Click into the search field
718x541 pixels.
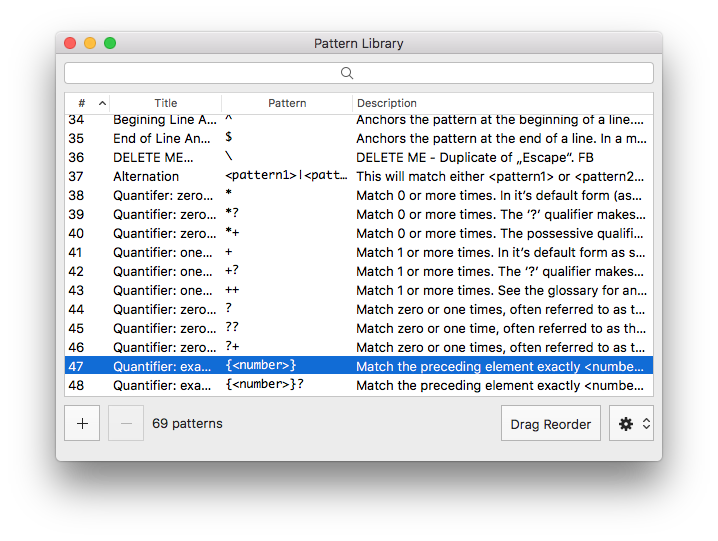tap(359, 73)
